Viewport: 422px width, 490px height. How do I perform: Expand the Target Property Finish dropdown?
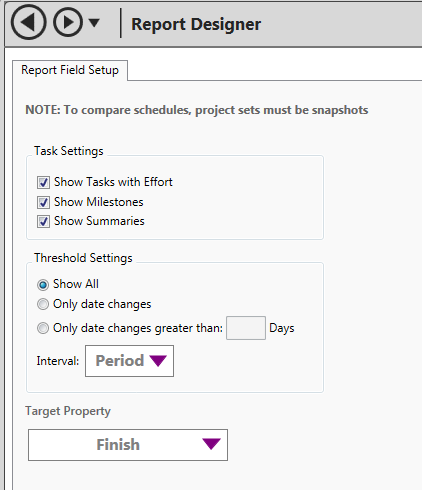coord(128,445)
